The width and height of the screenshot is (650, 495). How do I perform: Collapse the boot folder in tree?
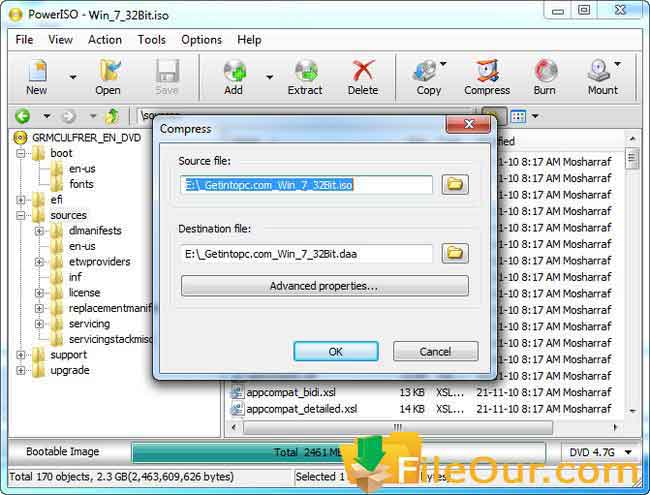[x=21, y=153]
